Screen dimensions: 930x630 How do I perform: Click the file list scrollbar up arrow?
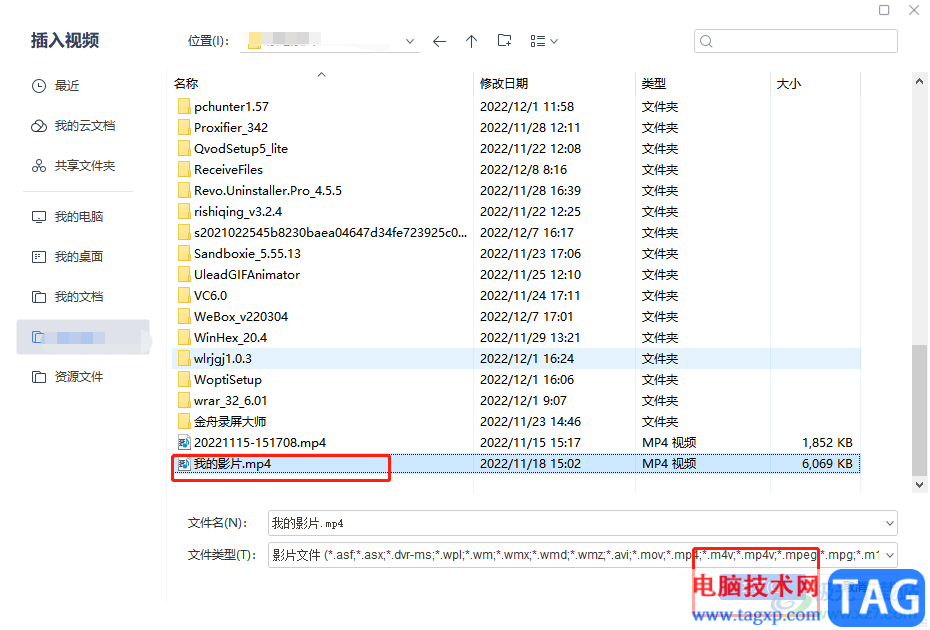(919, 82)
